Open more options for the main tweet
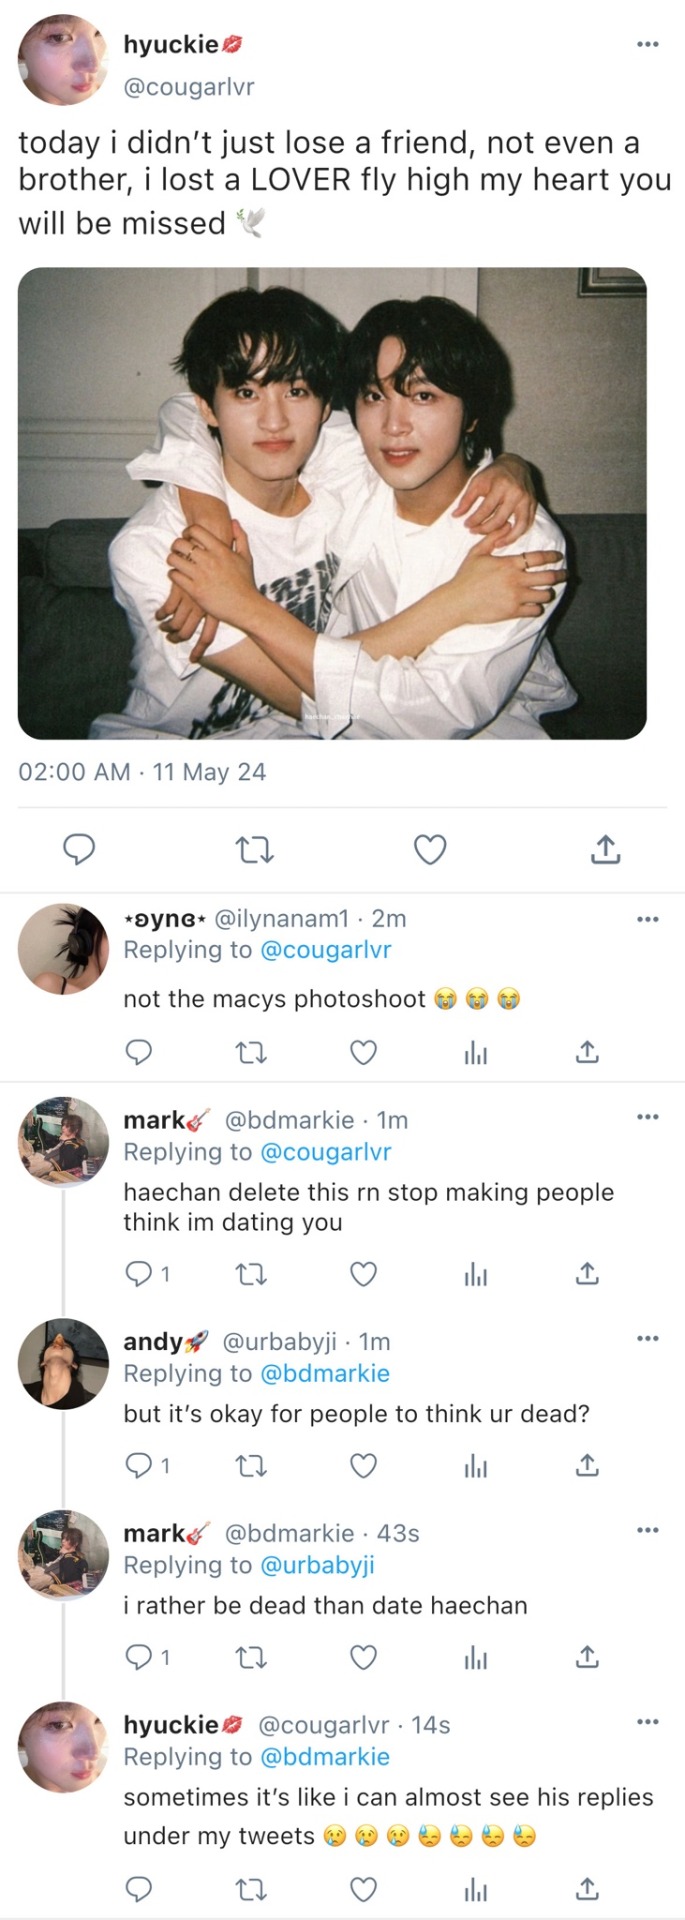The image size is (685, 1920). (648, 44)
